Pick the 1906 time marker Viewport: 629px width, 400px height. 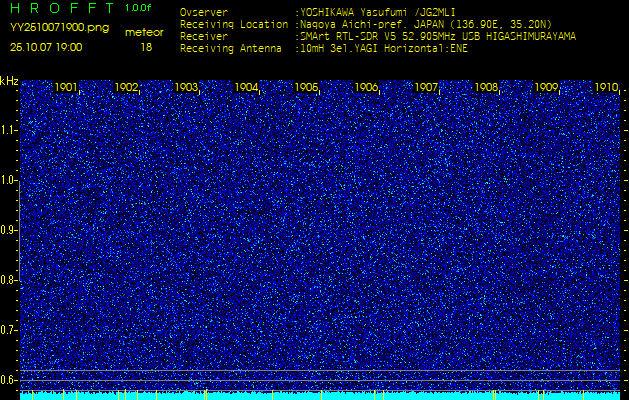click(x=366, y=87)
